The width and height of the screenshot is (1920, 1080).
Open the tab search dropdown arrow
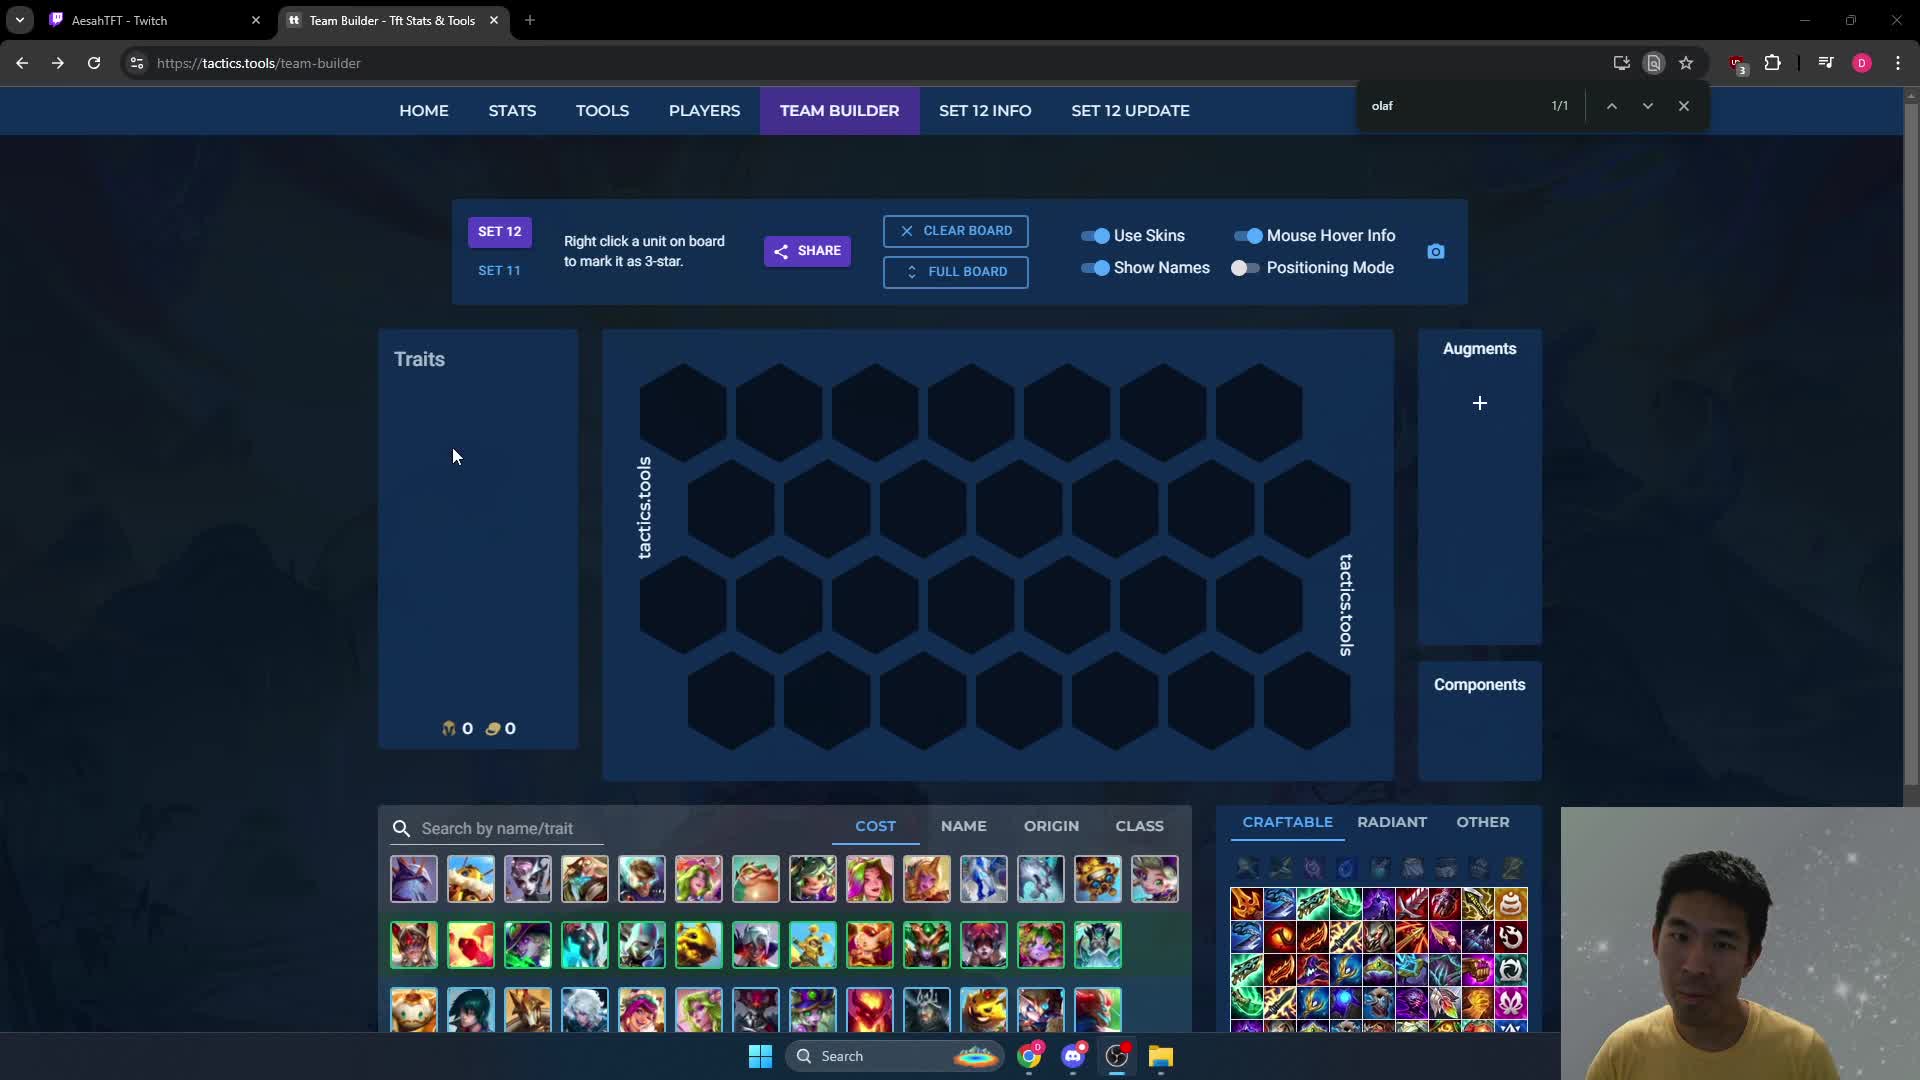pyautogui.click(x=20, y=20)
